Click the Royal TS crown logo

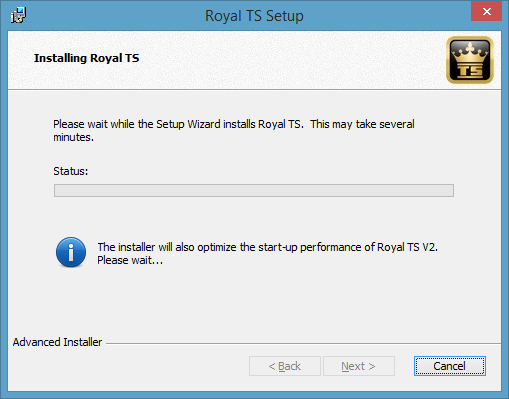click(470, 60)
